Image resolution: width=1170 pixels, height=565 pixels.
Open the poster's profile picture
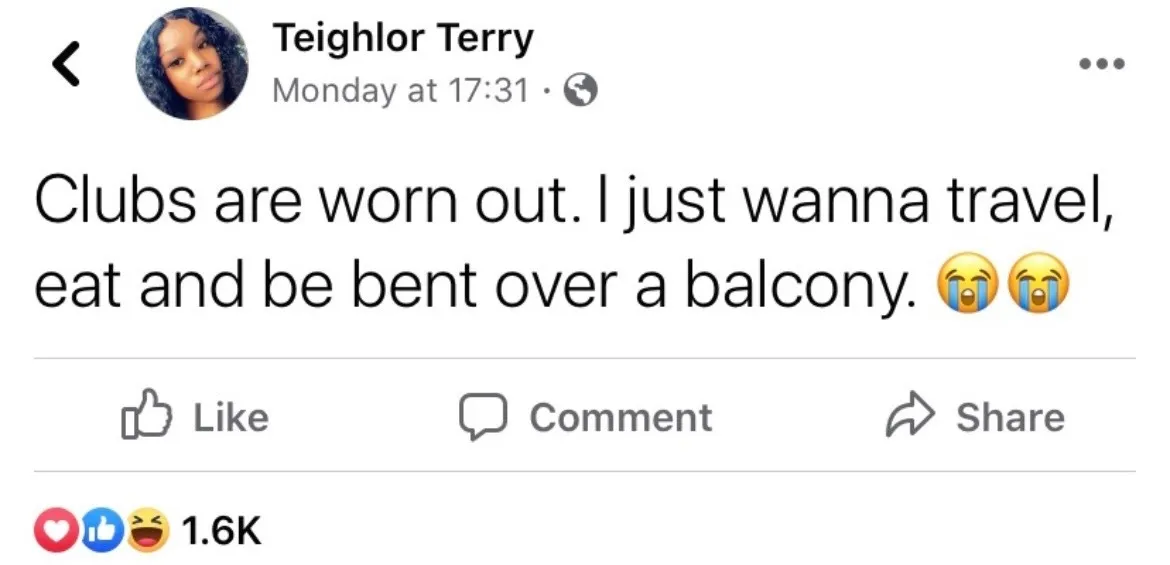192,63
